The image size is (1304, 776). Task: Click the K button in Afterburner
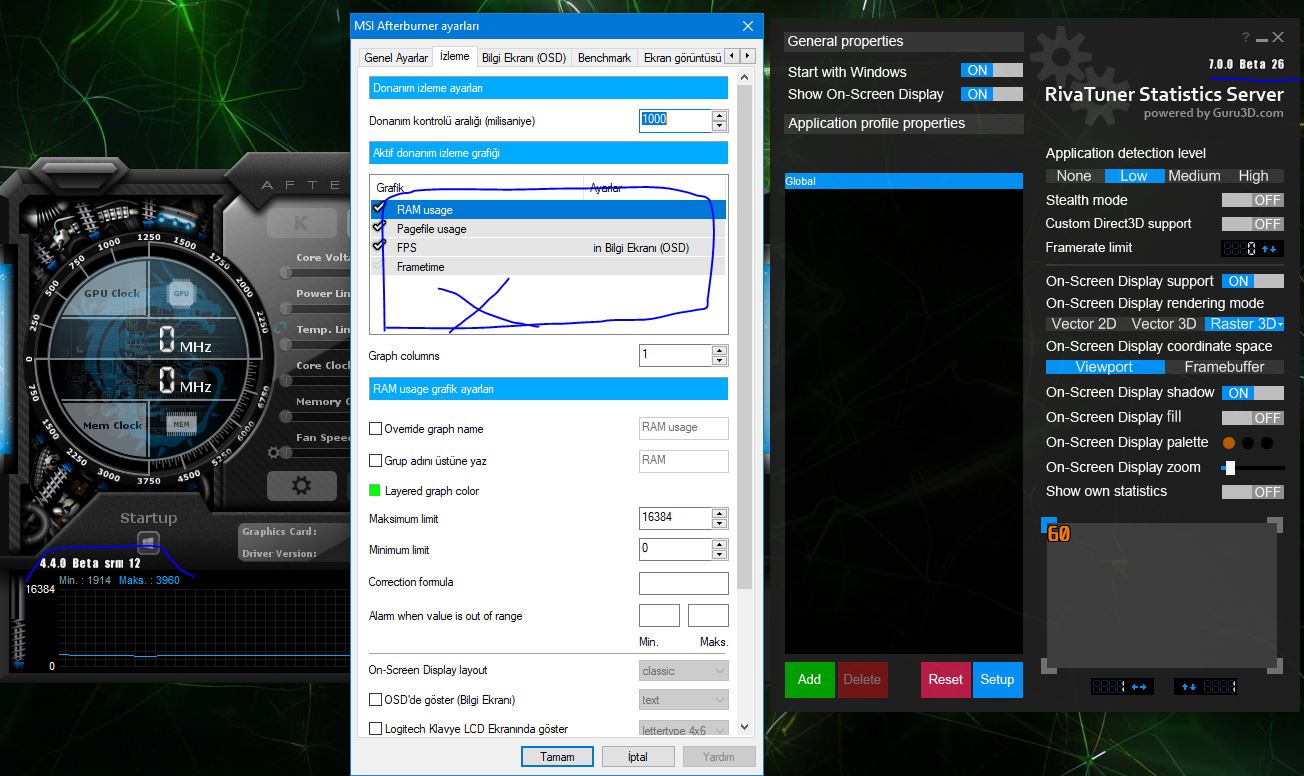301,223
